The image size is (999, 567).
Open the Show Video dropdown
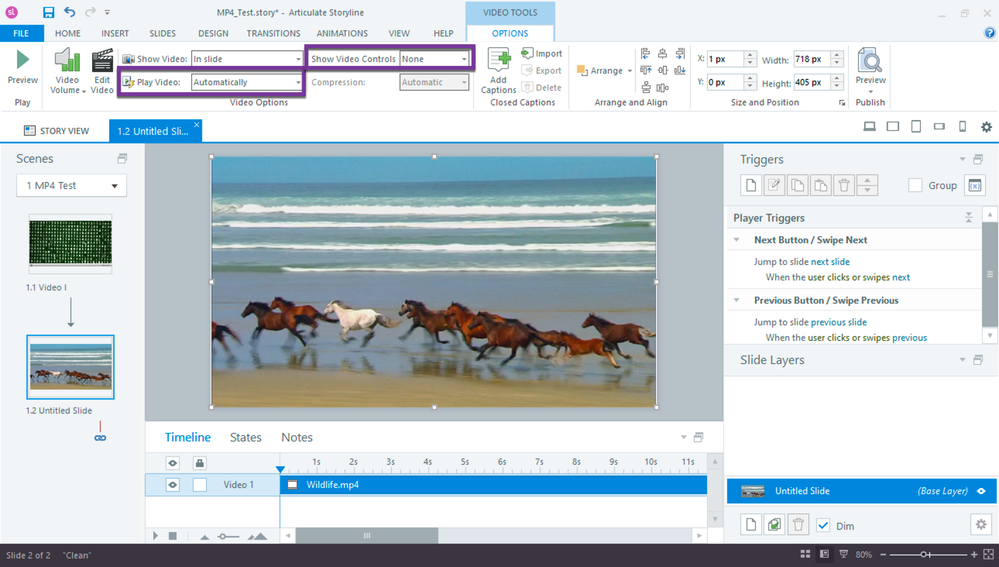[x=247, y=59]
